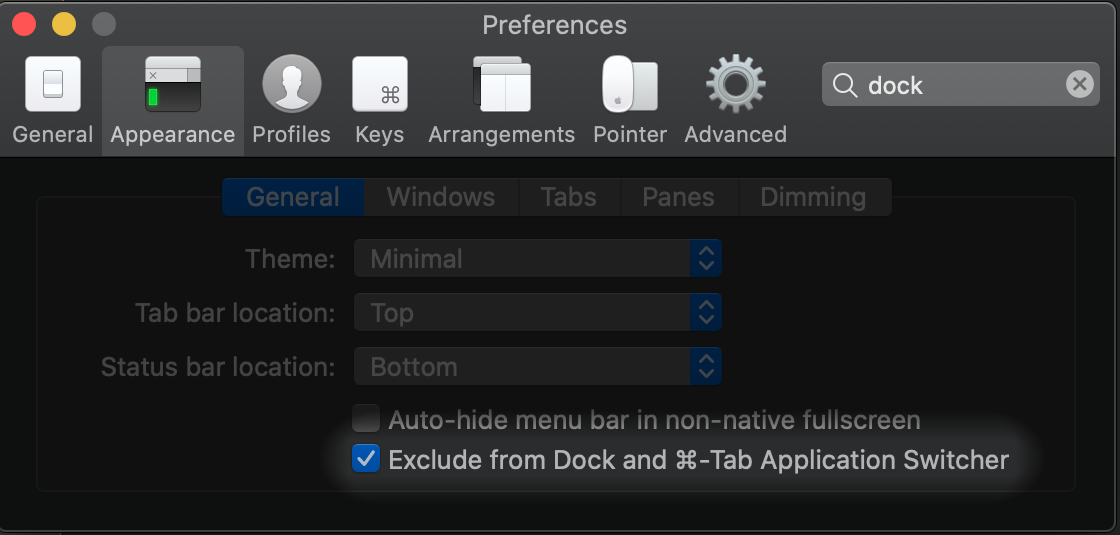Open Status bar location dropdown
The width and height of the screenshot is (1120, 535).
537,367
